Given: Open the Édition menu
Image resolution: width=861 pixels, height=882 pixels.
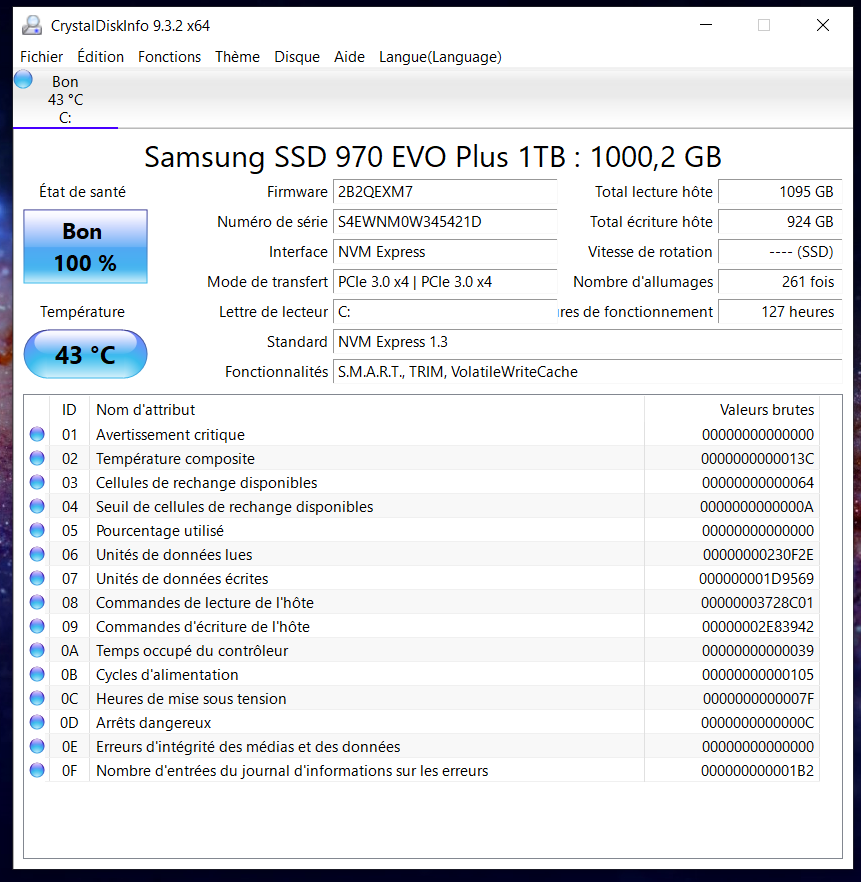Looking at the screenshot, I should coord(101,57).
